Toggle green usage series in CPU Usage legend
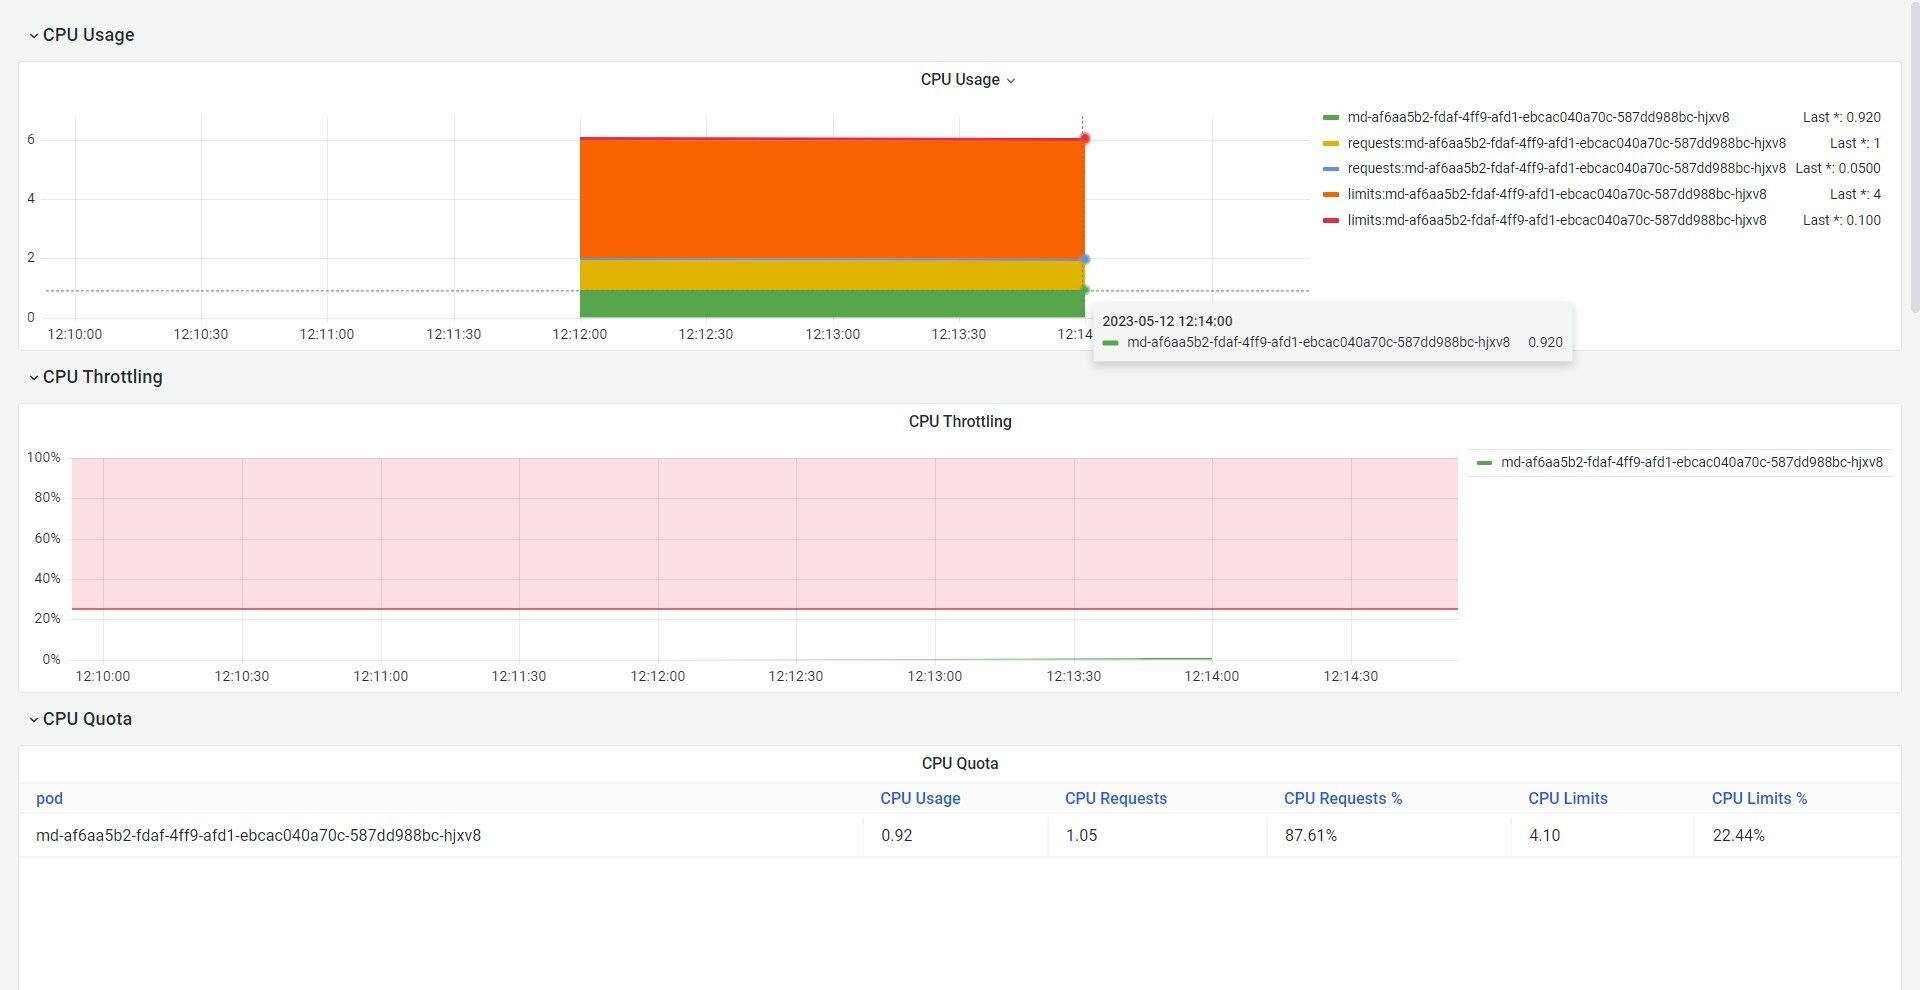The image size is (1920, 990). (1538, 117)
